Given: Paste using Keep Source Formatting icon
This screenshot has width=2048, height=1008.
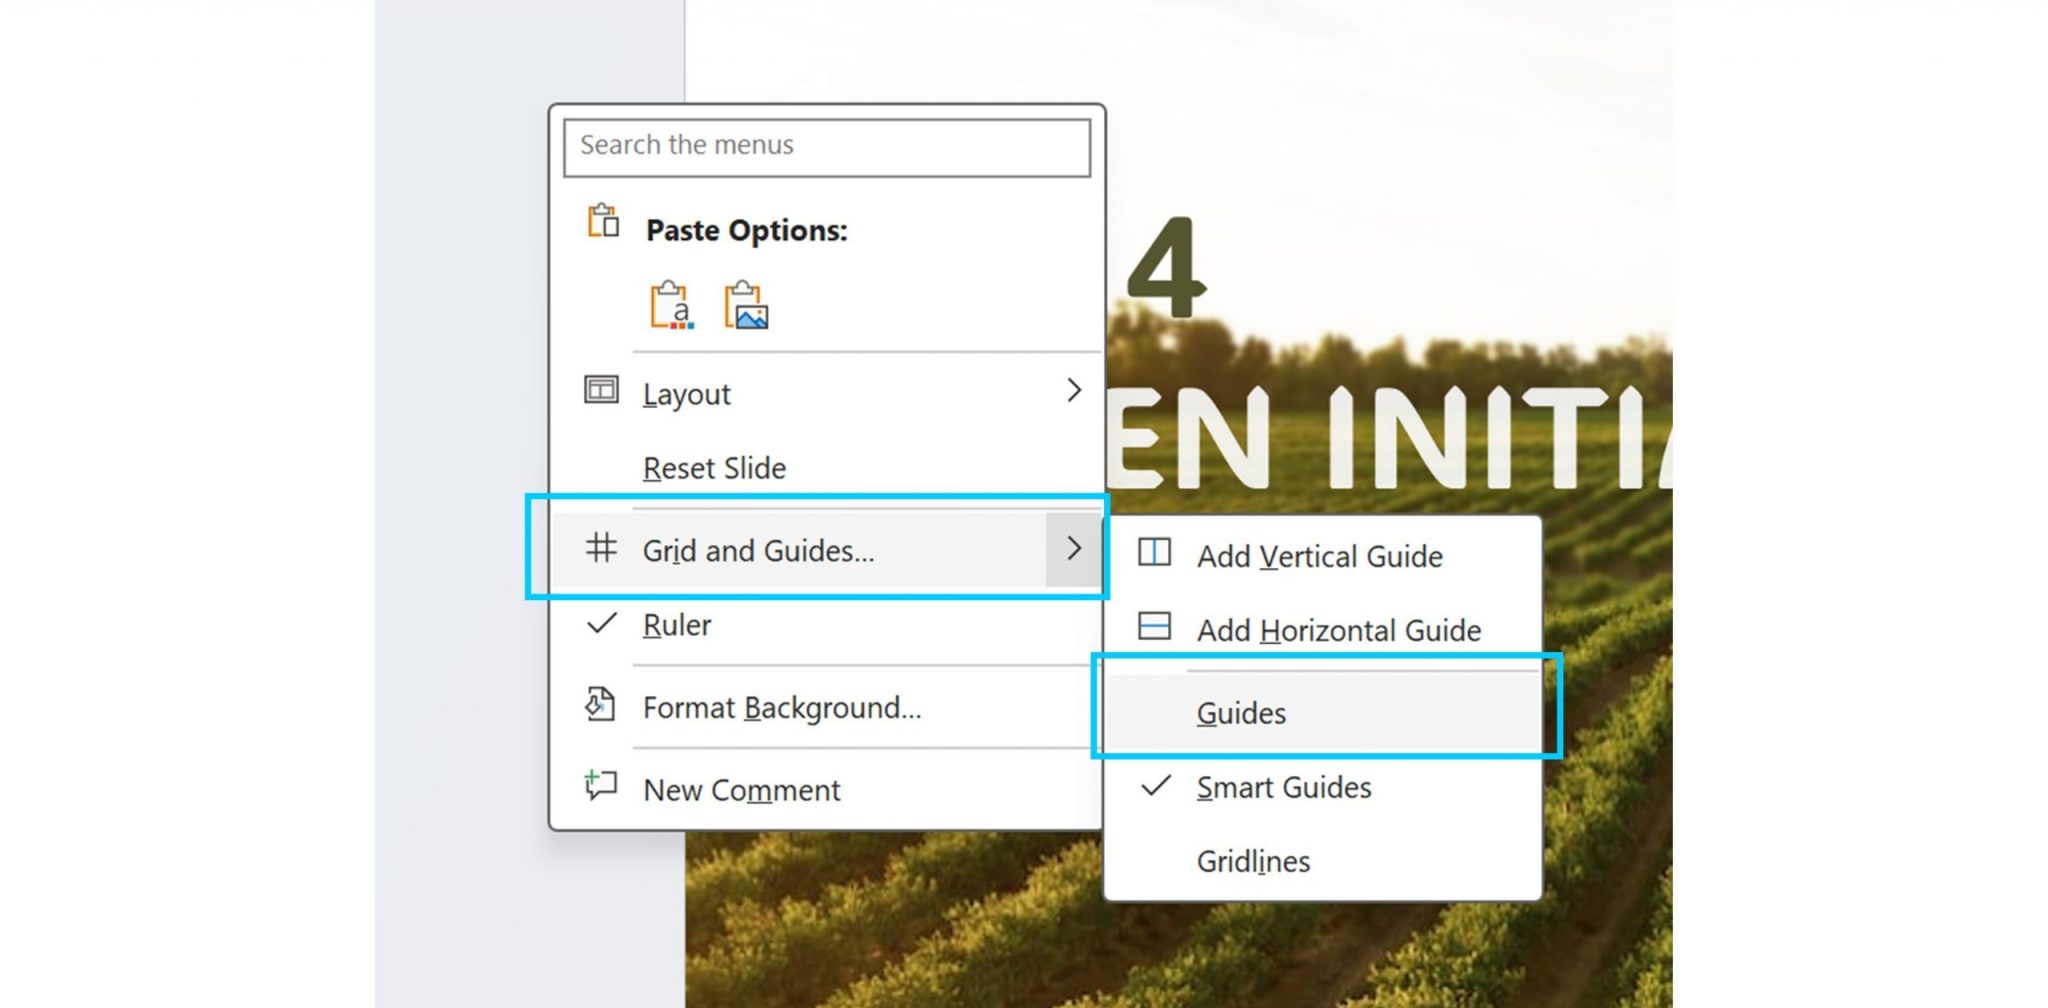Looking at the screenshot, I should tap(671, 305).
